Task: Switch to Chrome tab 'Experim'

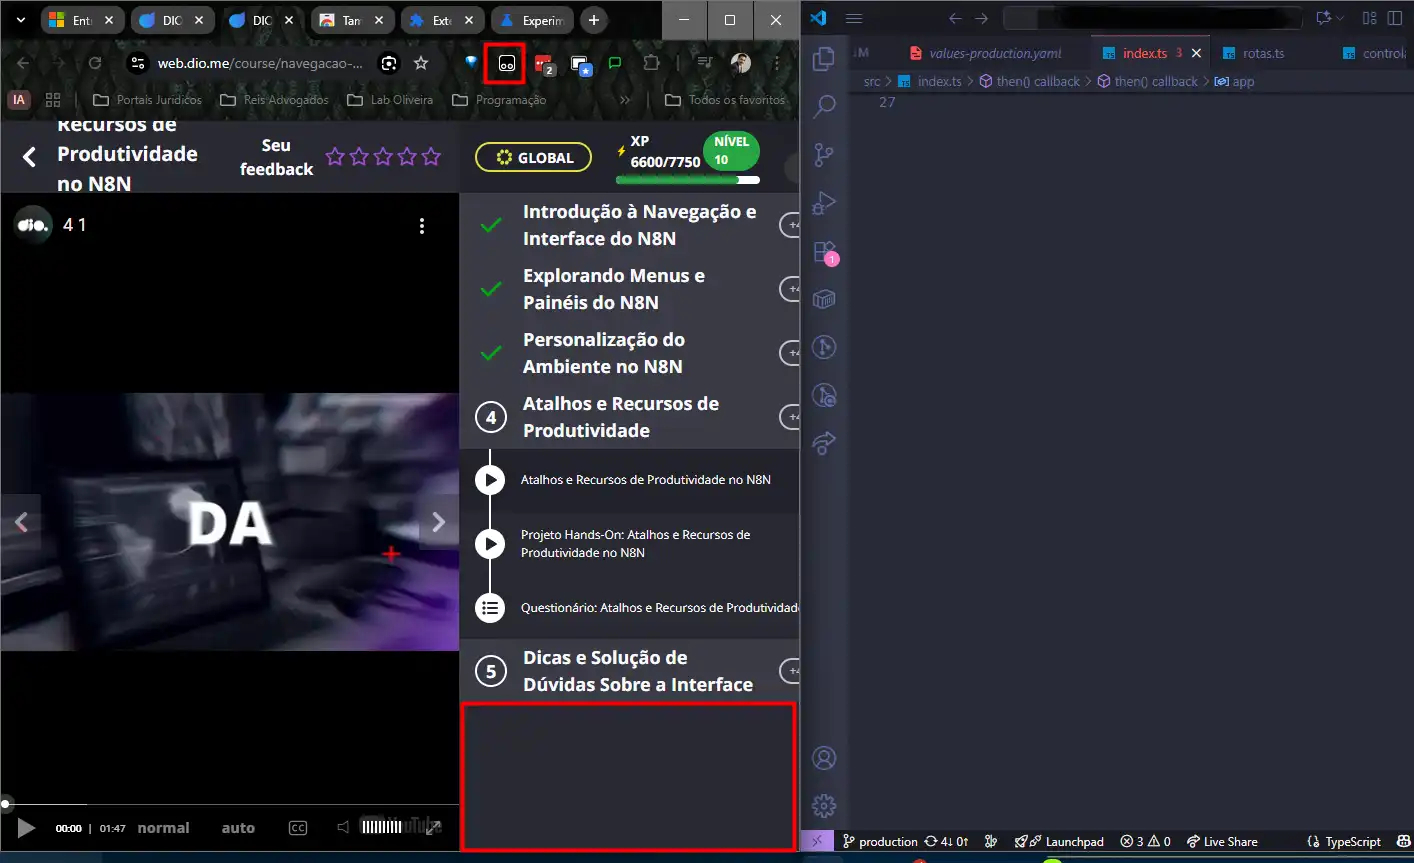Action: point(532,20)
